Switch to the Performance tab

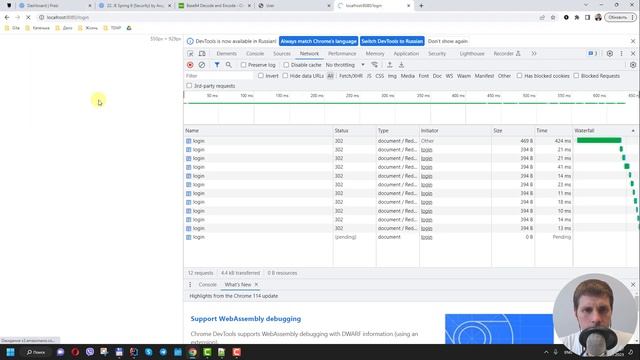click(x=342, y=53)
